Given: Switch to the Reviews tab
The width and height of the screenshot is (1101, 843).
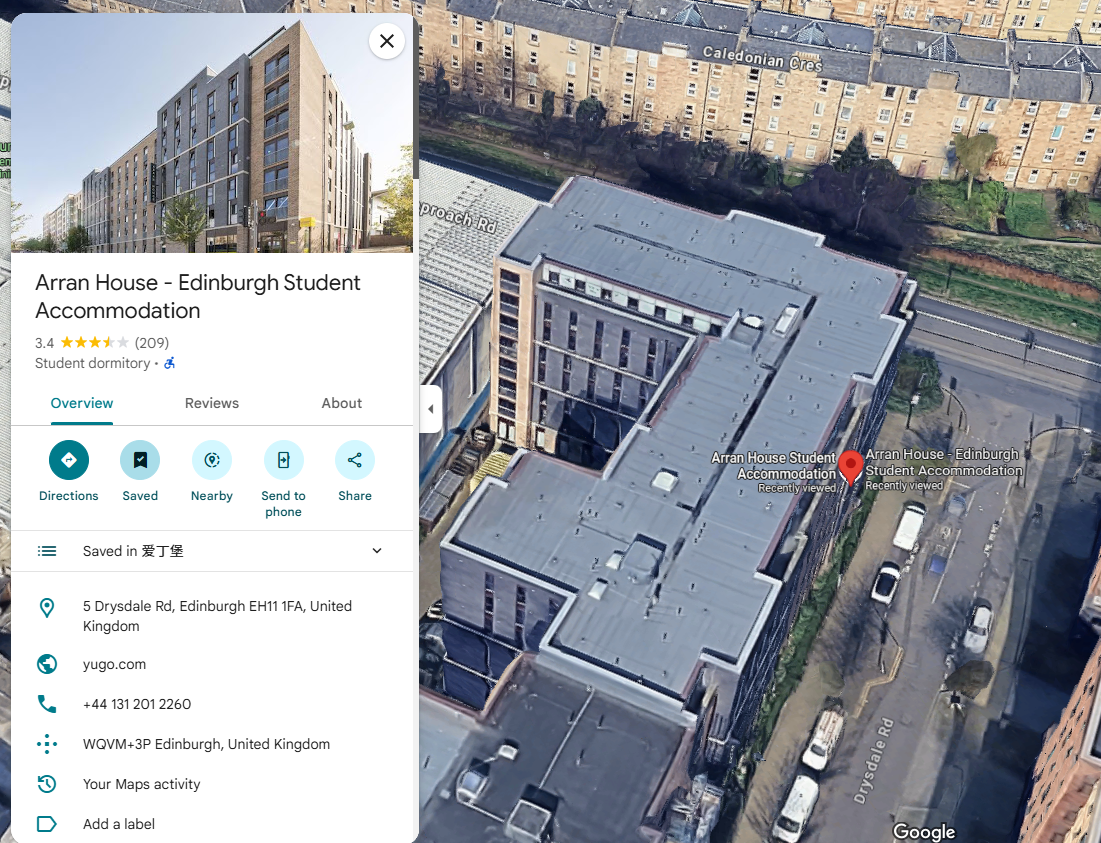Looking at the screenshot, I should pyautogui.click(x=212, y=403).
